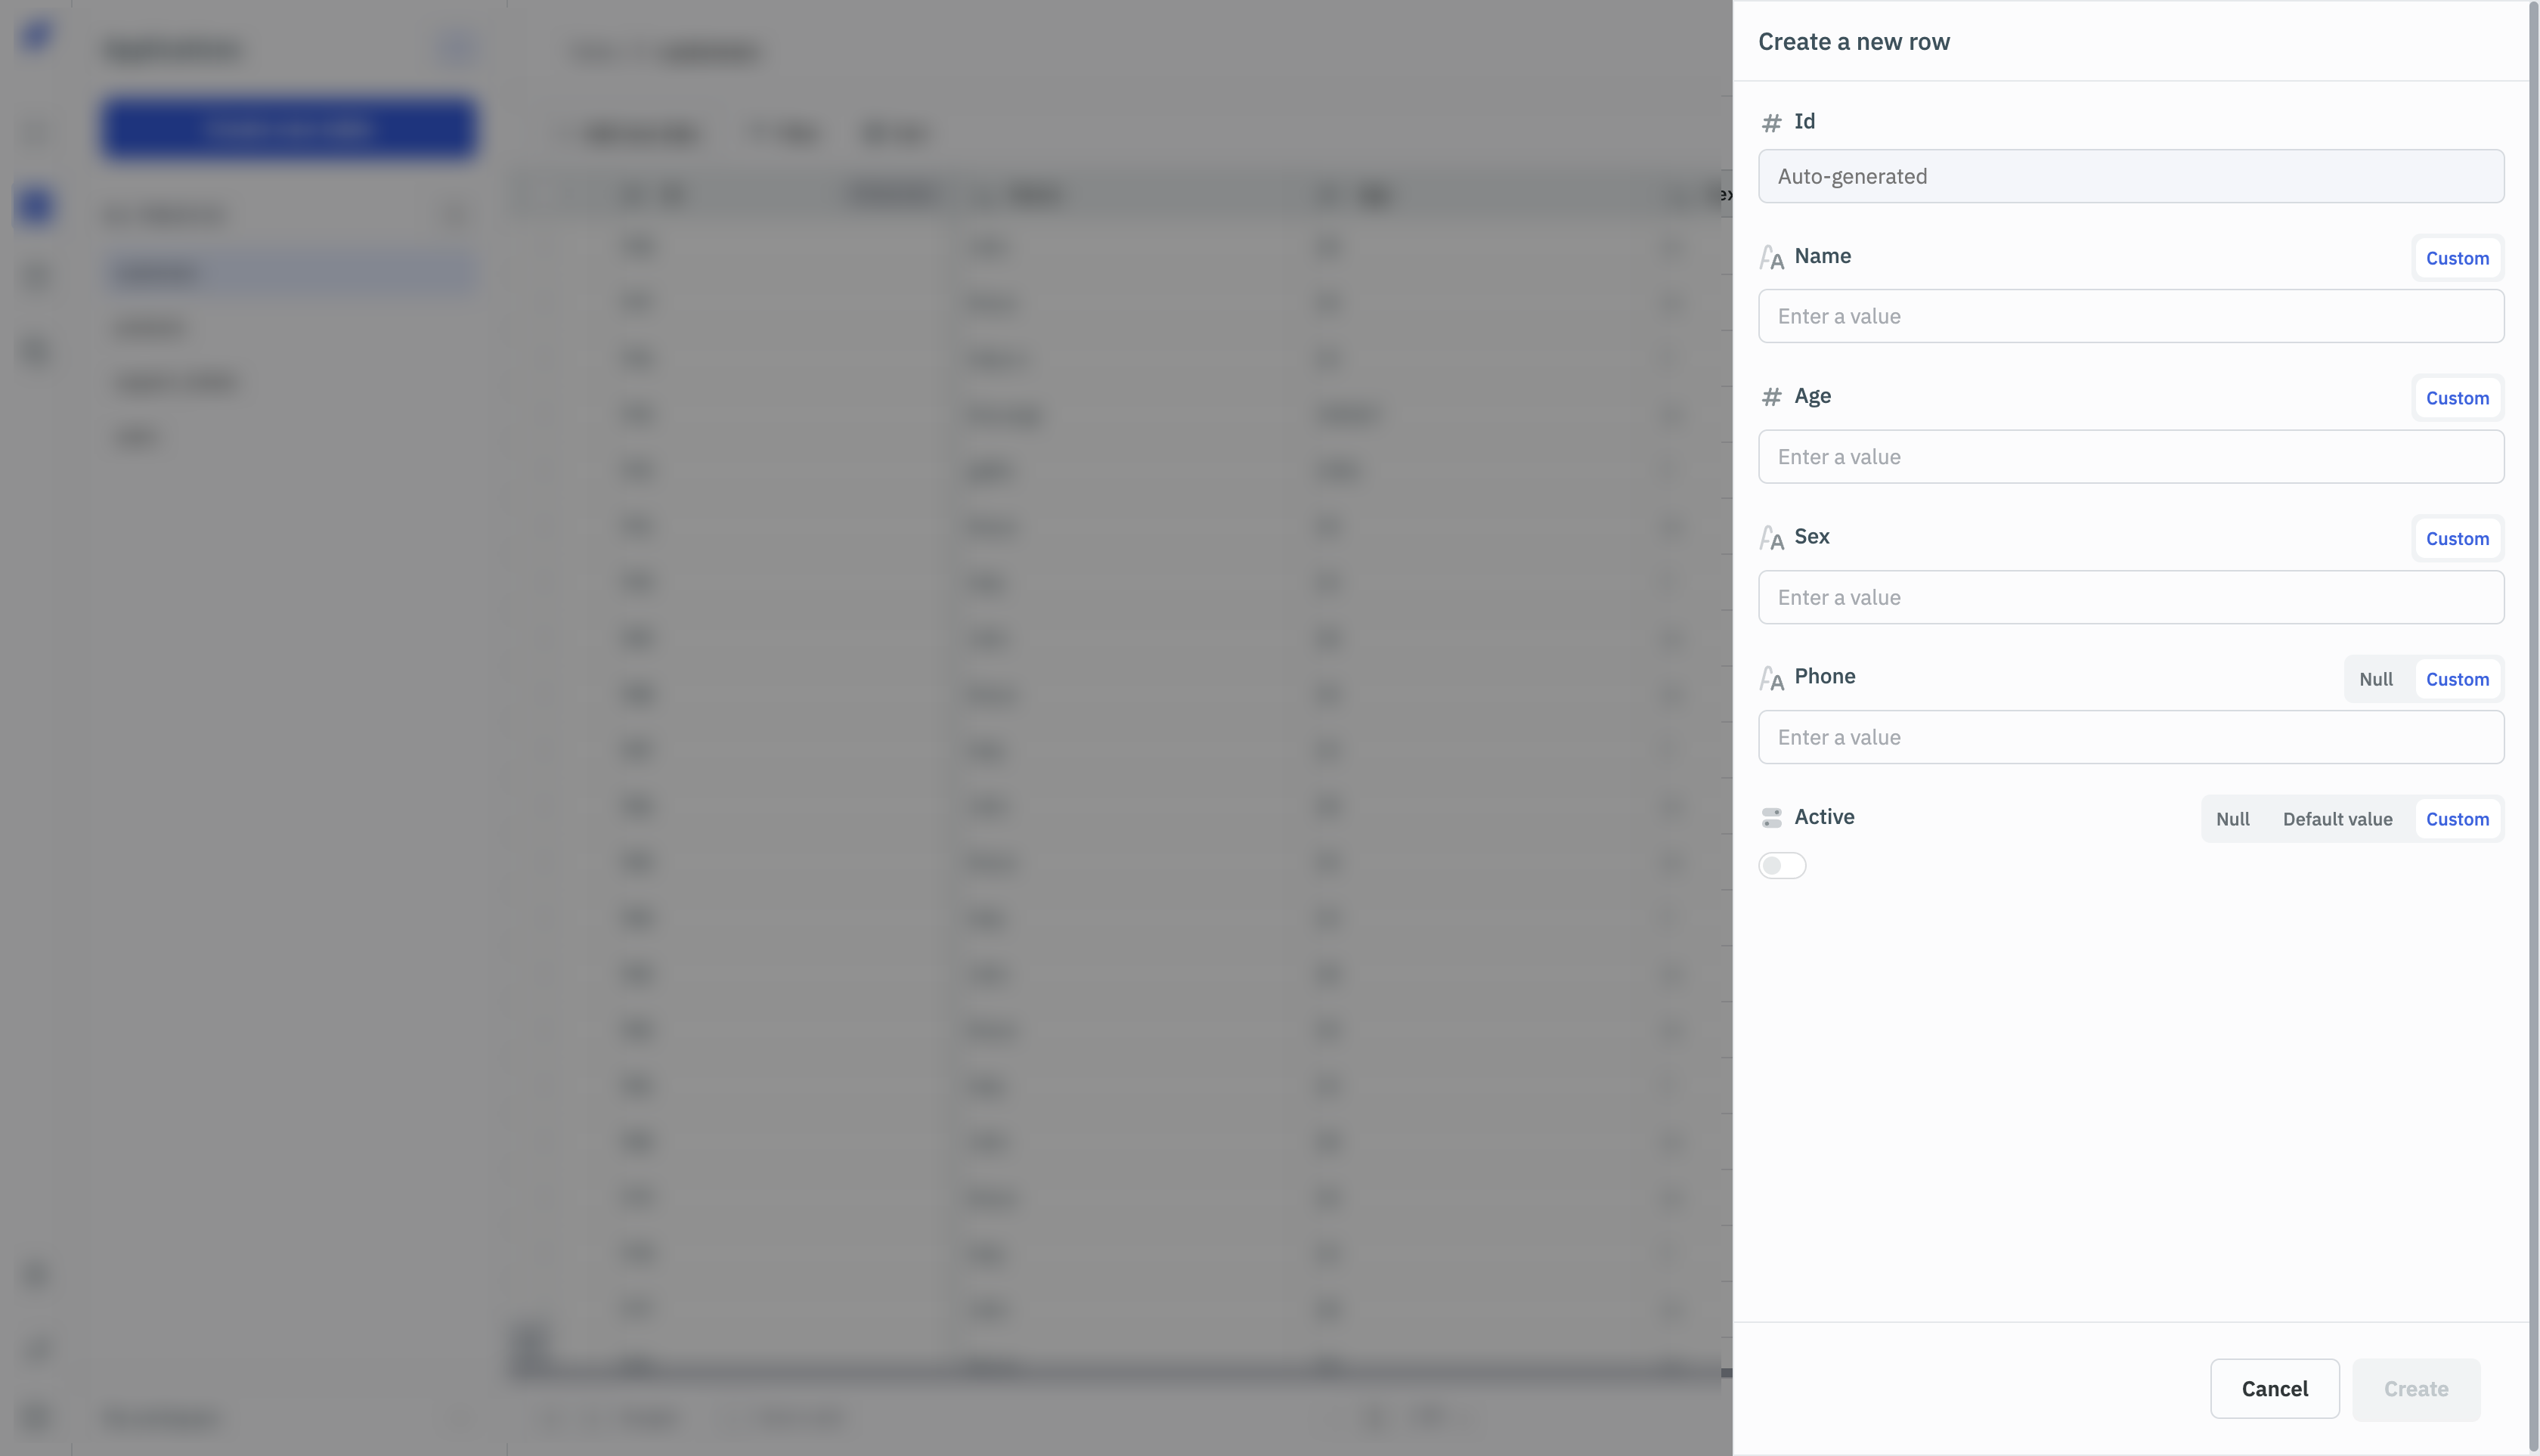Set Active field to Null
The image size is (2540, 1456).
pyautogui.click(x=2232, y=819)
